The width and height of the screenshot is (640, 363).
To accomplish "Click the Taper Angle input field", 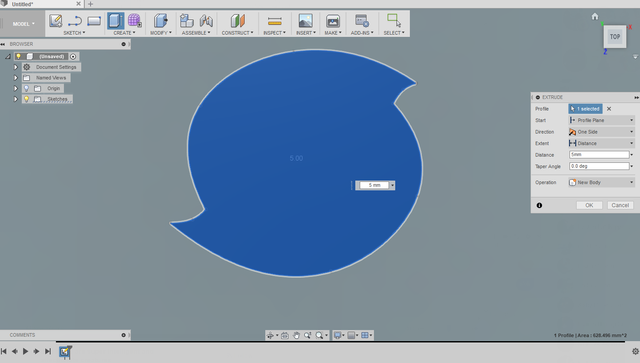I will click(x=599, y=166).
